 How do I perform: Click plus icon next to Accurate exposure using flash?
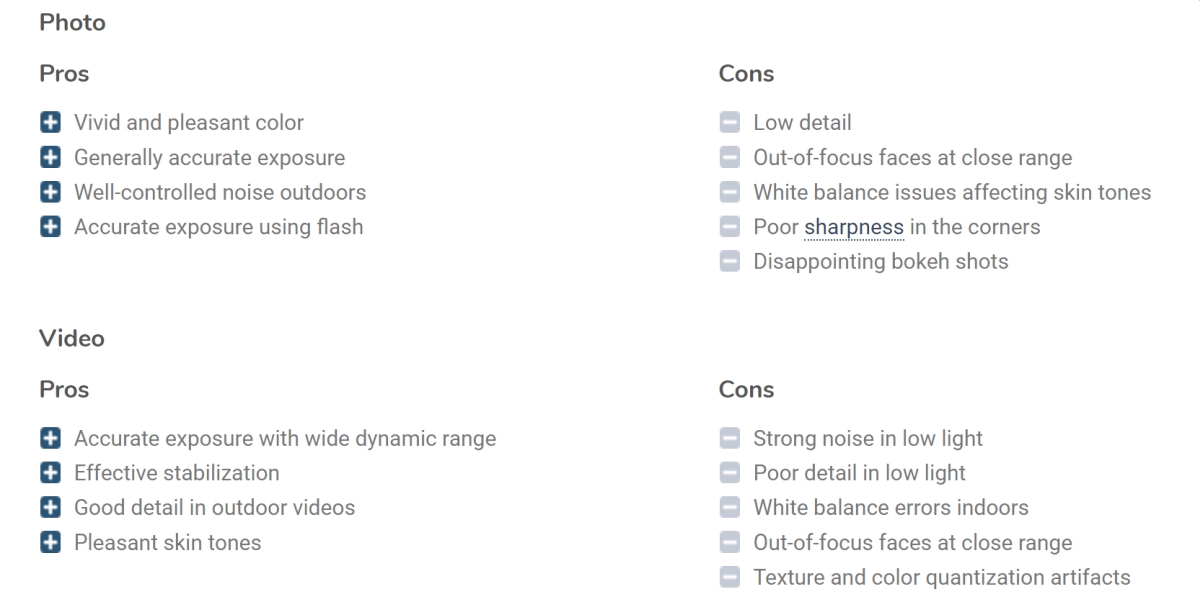pyautogui.click(x=50, y=227)
